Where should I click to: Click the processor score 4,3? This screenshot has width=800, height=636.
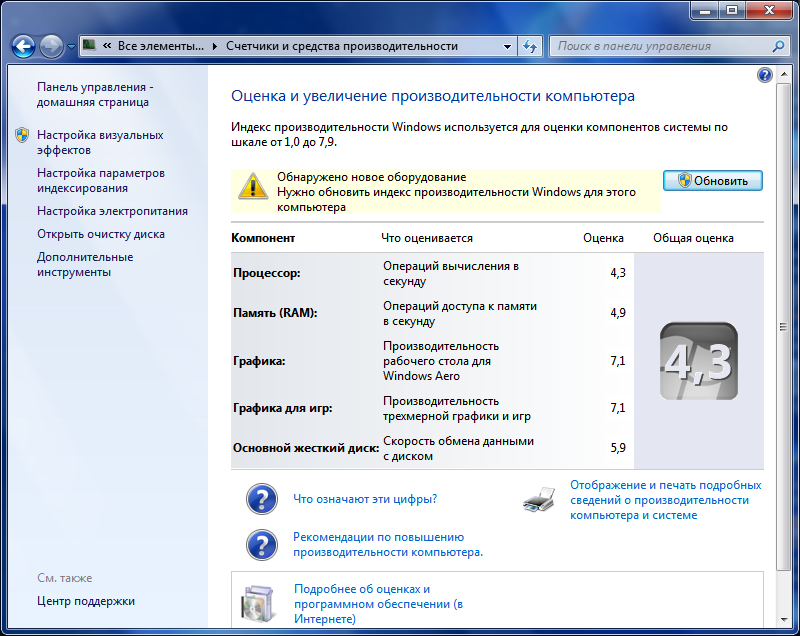click(618, 273)
